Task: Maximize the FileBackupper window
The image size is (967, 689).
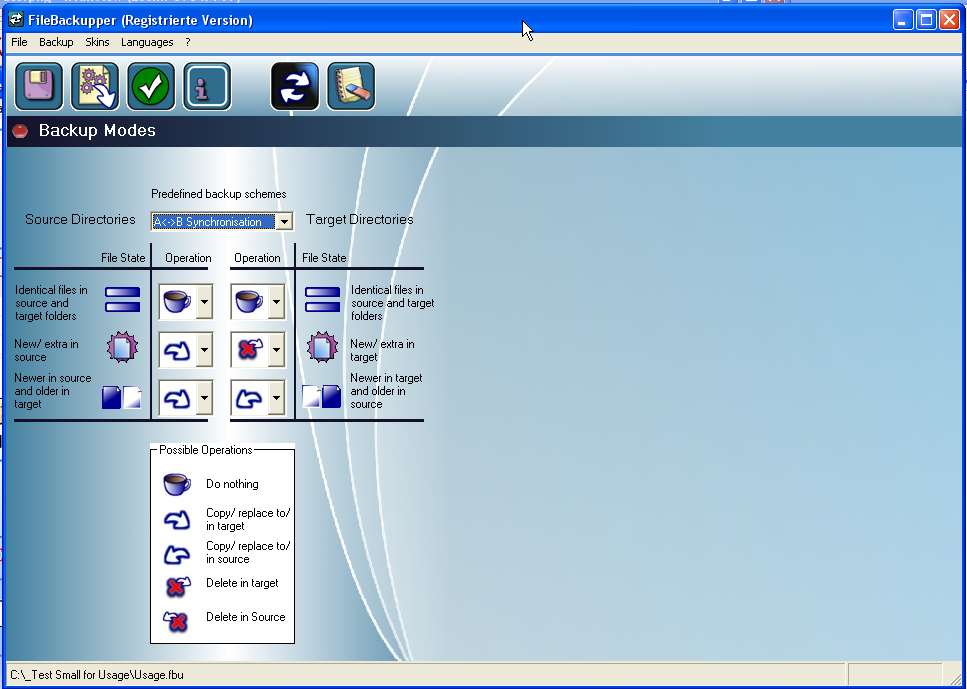Action: pyautogui.click(x=926, y=20)
